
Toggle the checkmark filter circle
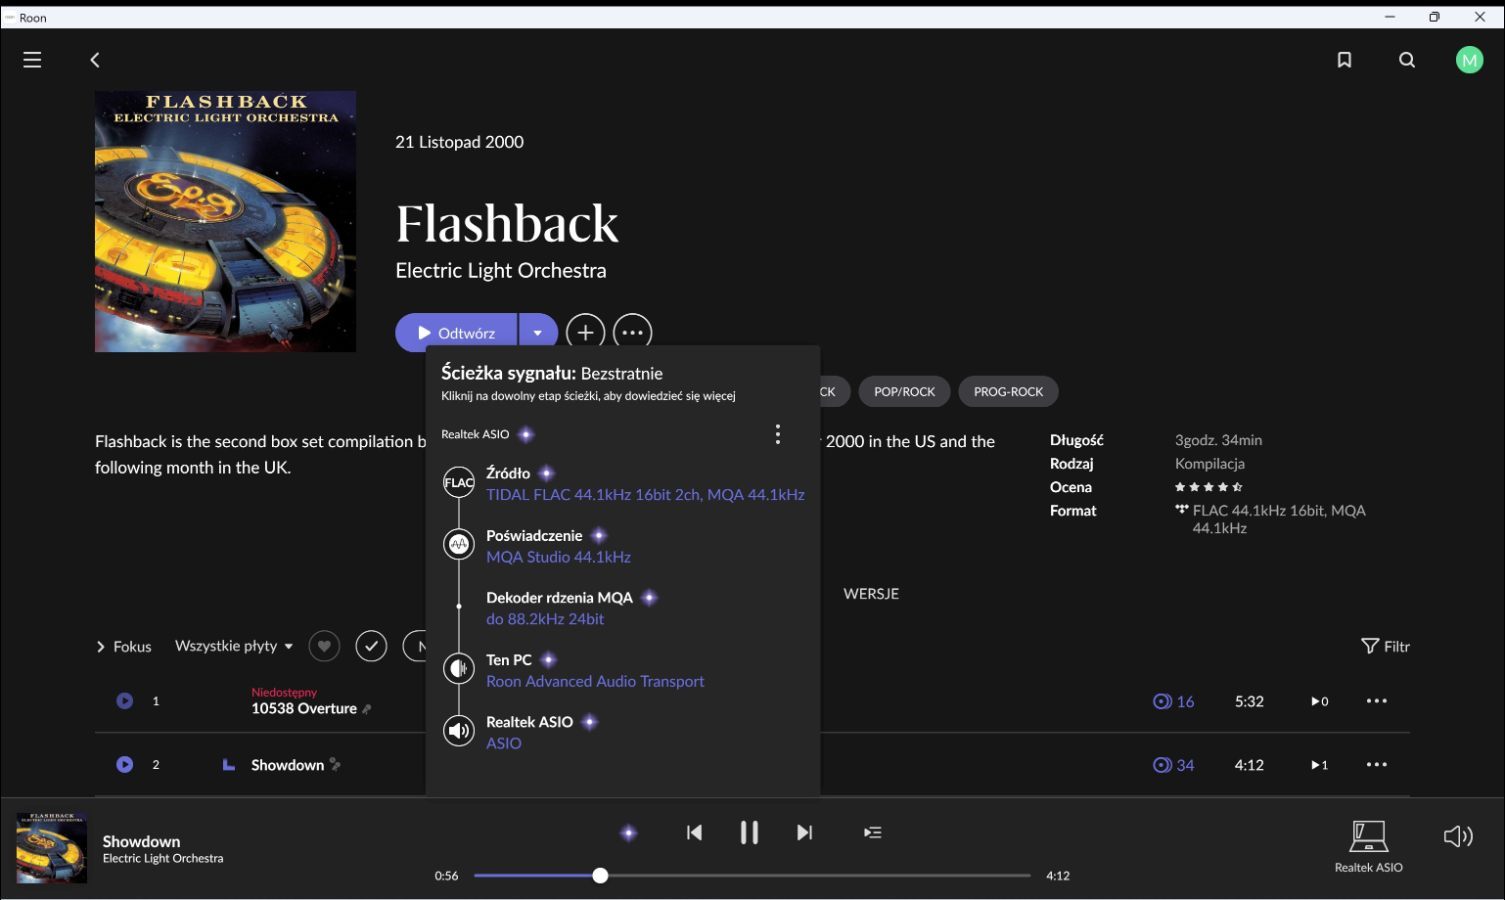(x=371, y=646)
